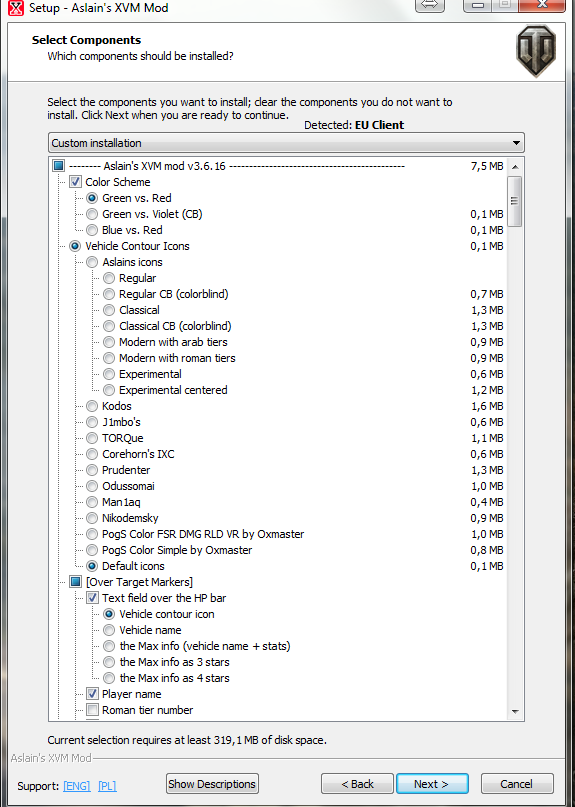575x807 pixels.
Task: Open the [PL] support link
Action: tap(107, 786)
